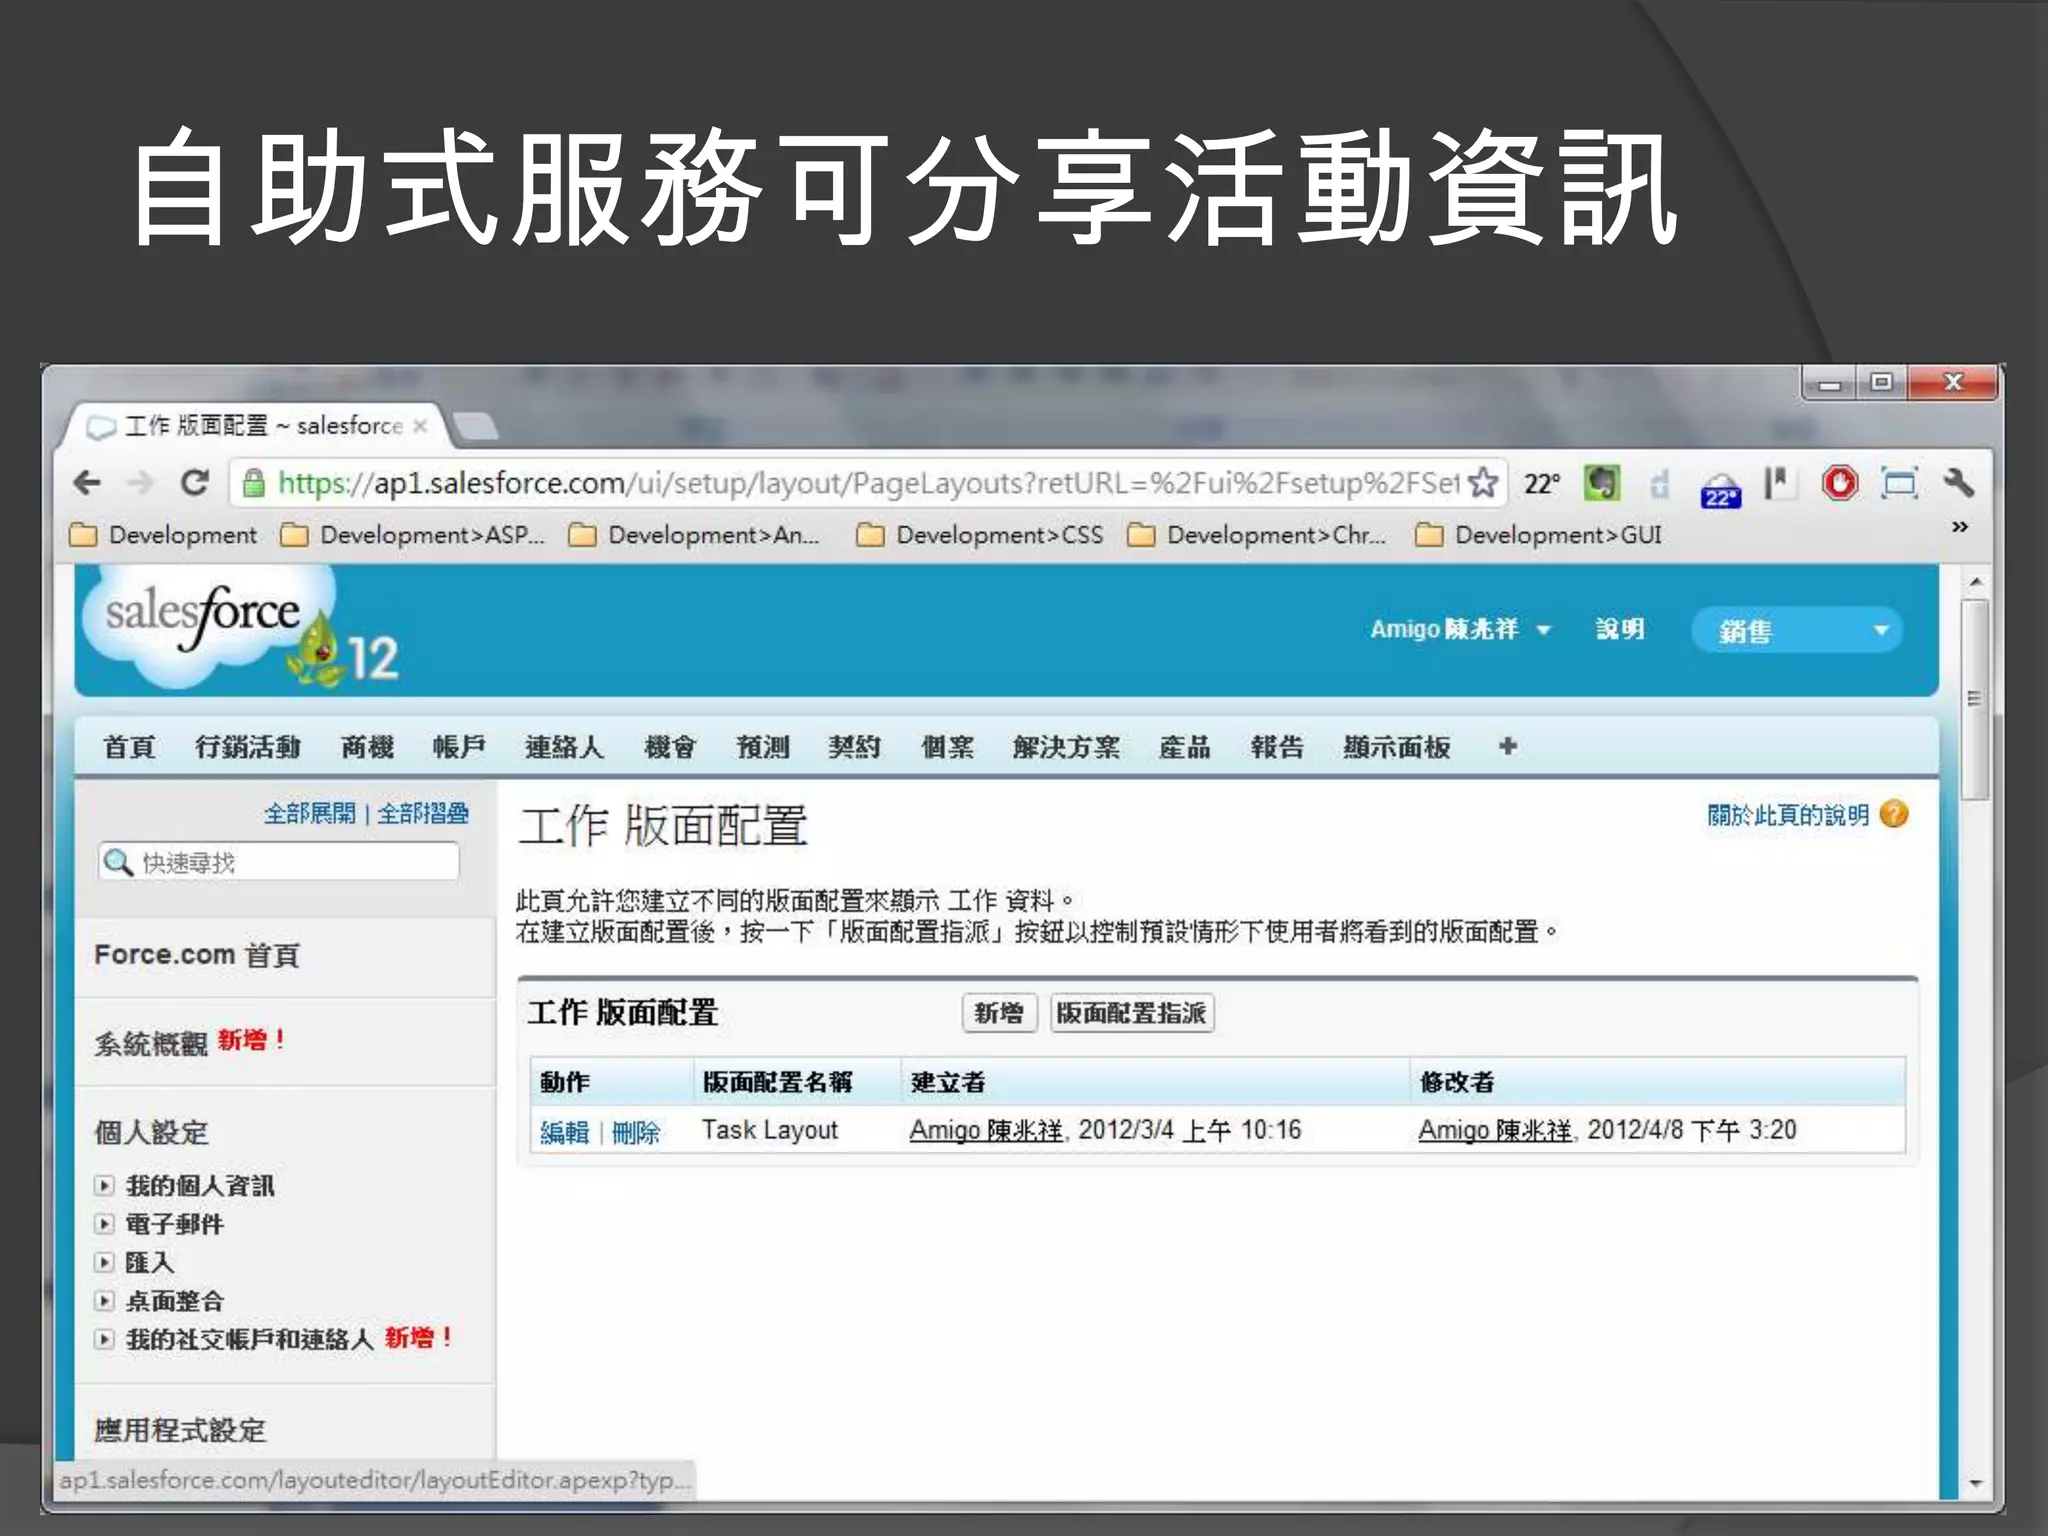2048x1536 pixels.
Task: Click 全部展開 link
Action: (310, 813)
